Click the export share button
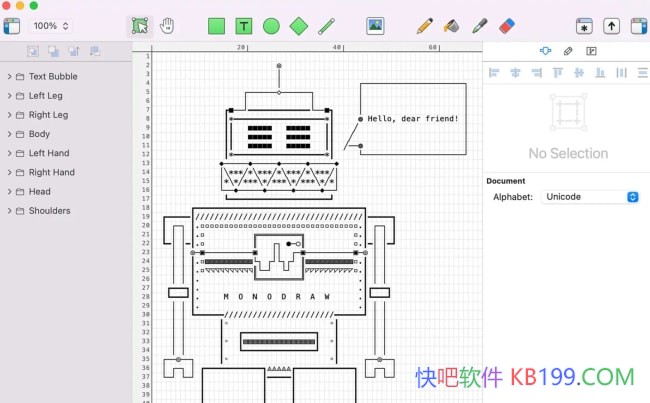 (612, 26)
